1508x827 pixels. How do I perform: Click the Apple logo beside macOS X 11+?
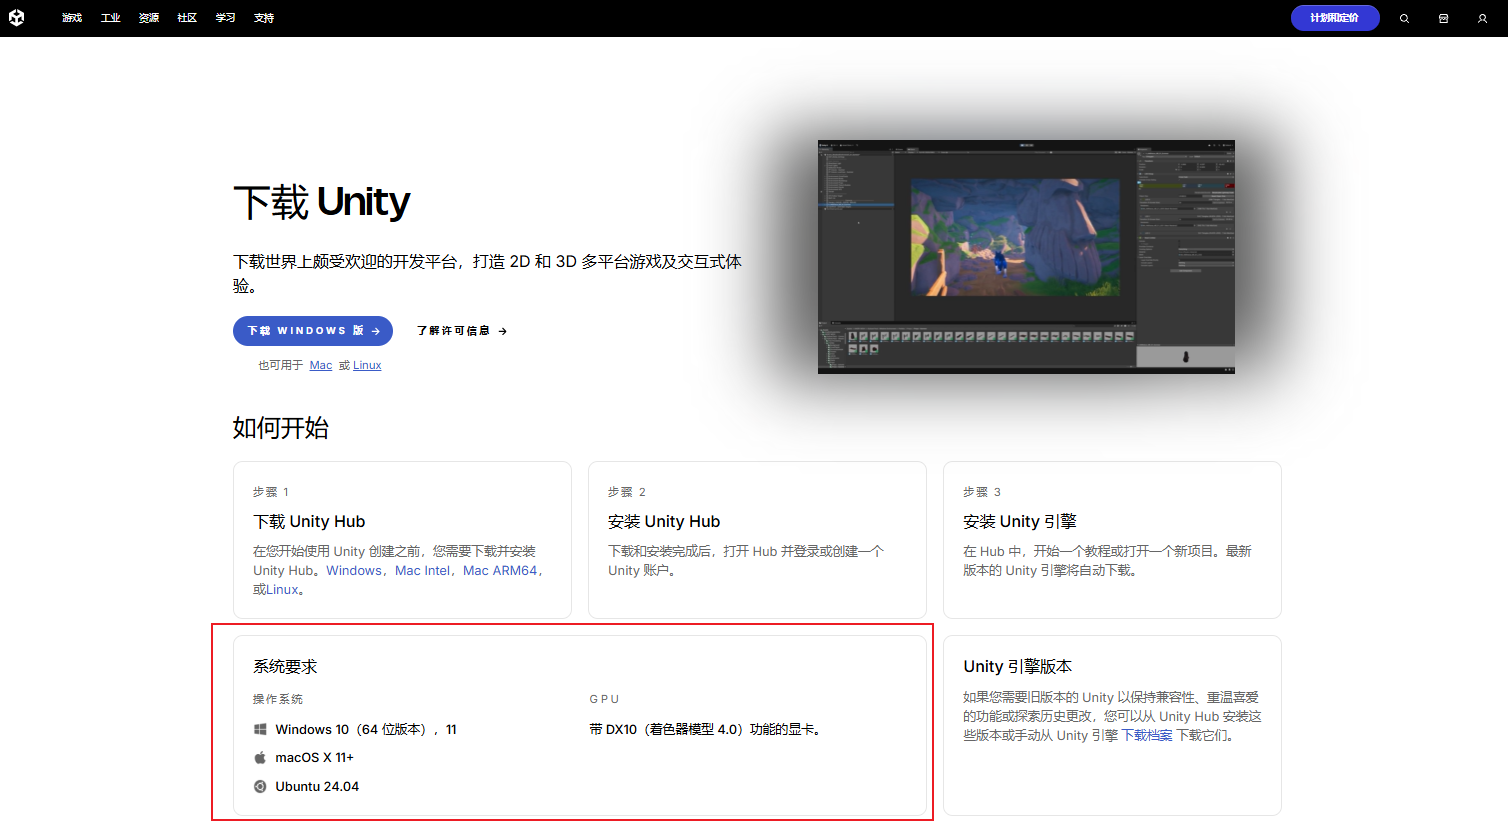tap(260, 757)
